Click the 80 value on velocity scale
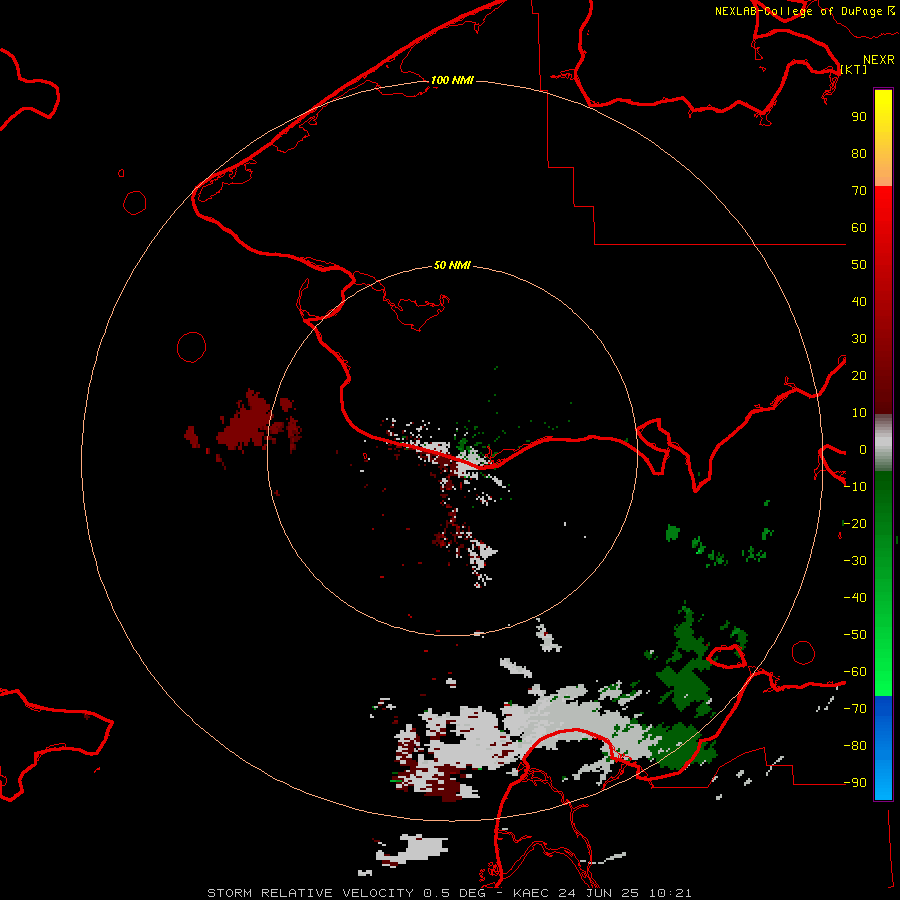 tap(859, 154)
